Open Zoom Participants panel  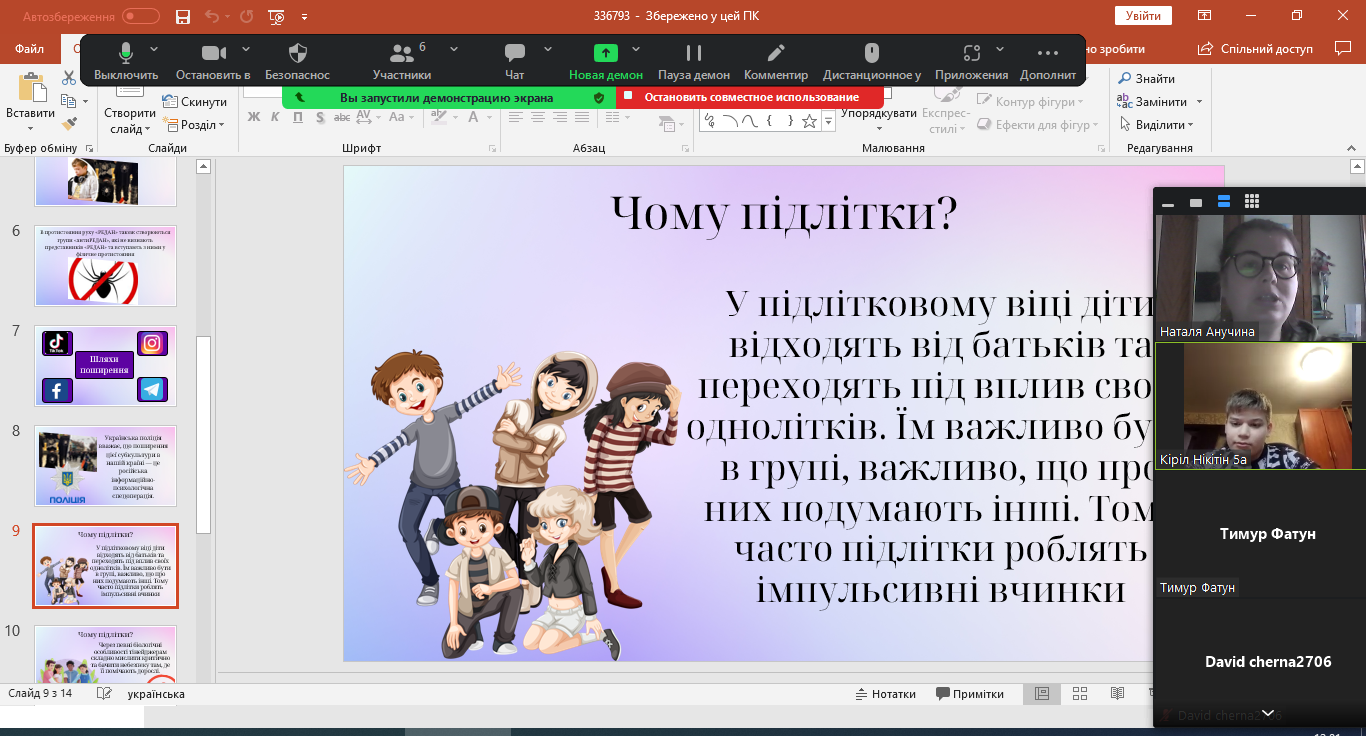(x=402, y=62)
